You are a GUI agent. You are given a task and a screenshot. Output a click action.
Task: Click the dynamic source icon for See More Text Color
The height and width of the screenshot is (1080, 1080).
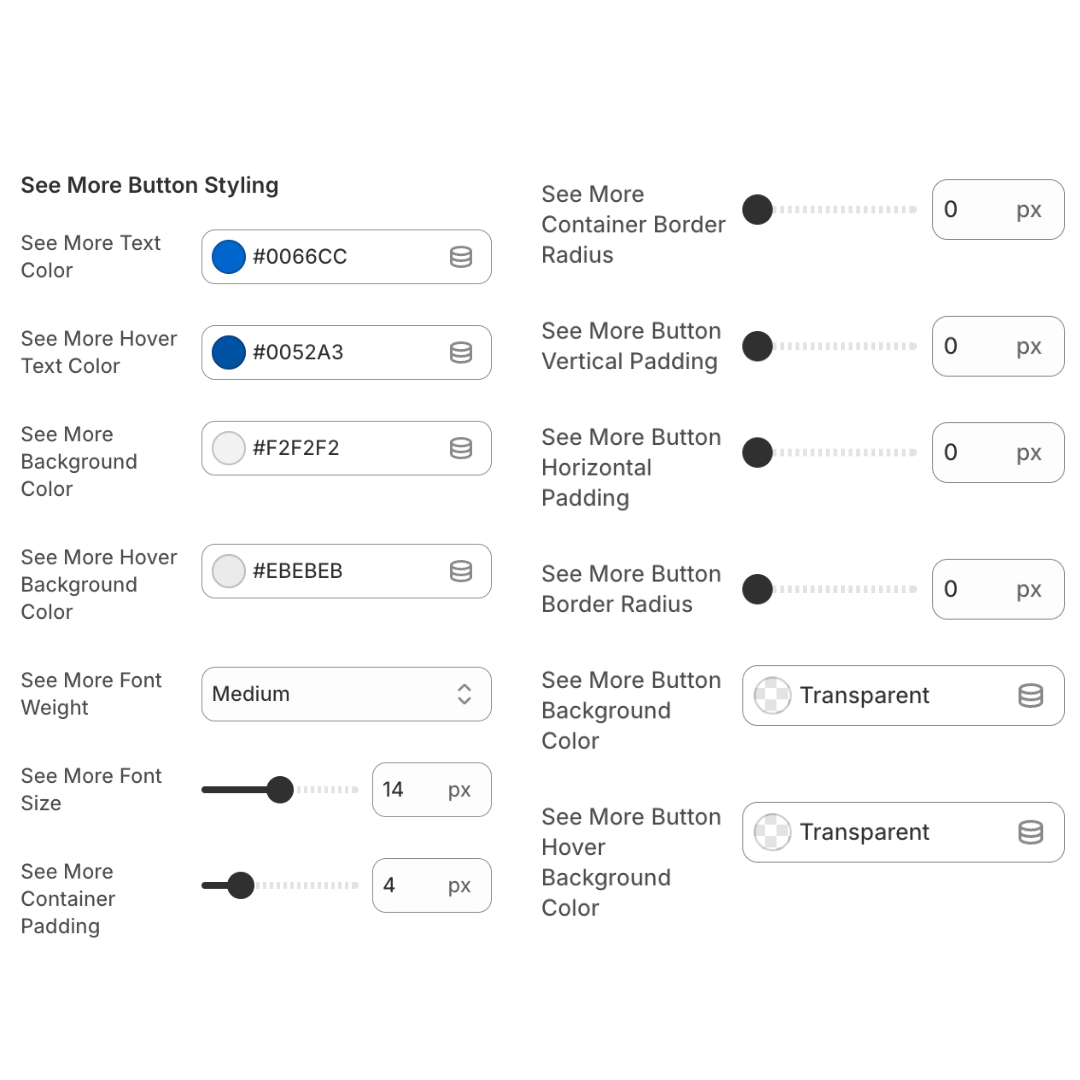[x=461, y=257]
